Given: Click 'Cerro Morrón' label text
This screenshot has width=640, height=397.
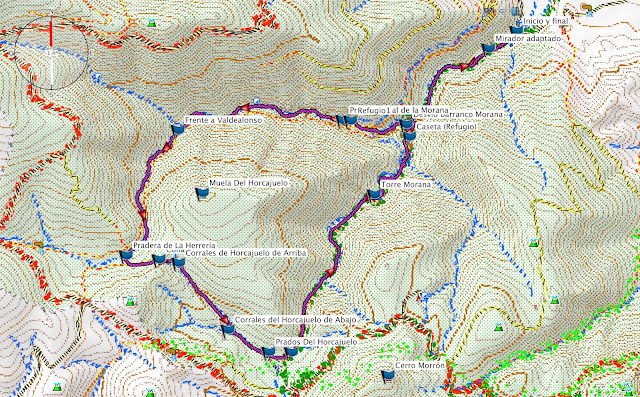Looking at the screenshot, I should (x=420, y=365).
